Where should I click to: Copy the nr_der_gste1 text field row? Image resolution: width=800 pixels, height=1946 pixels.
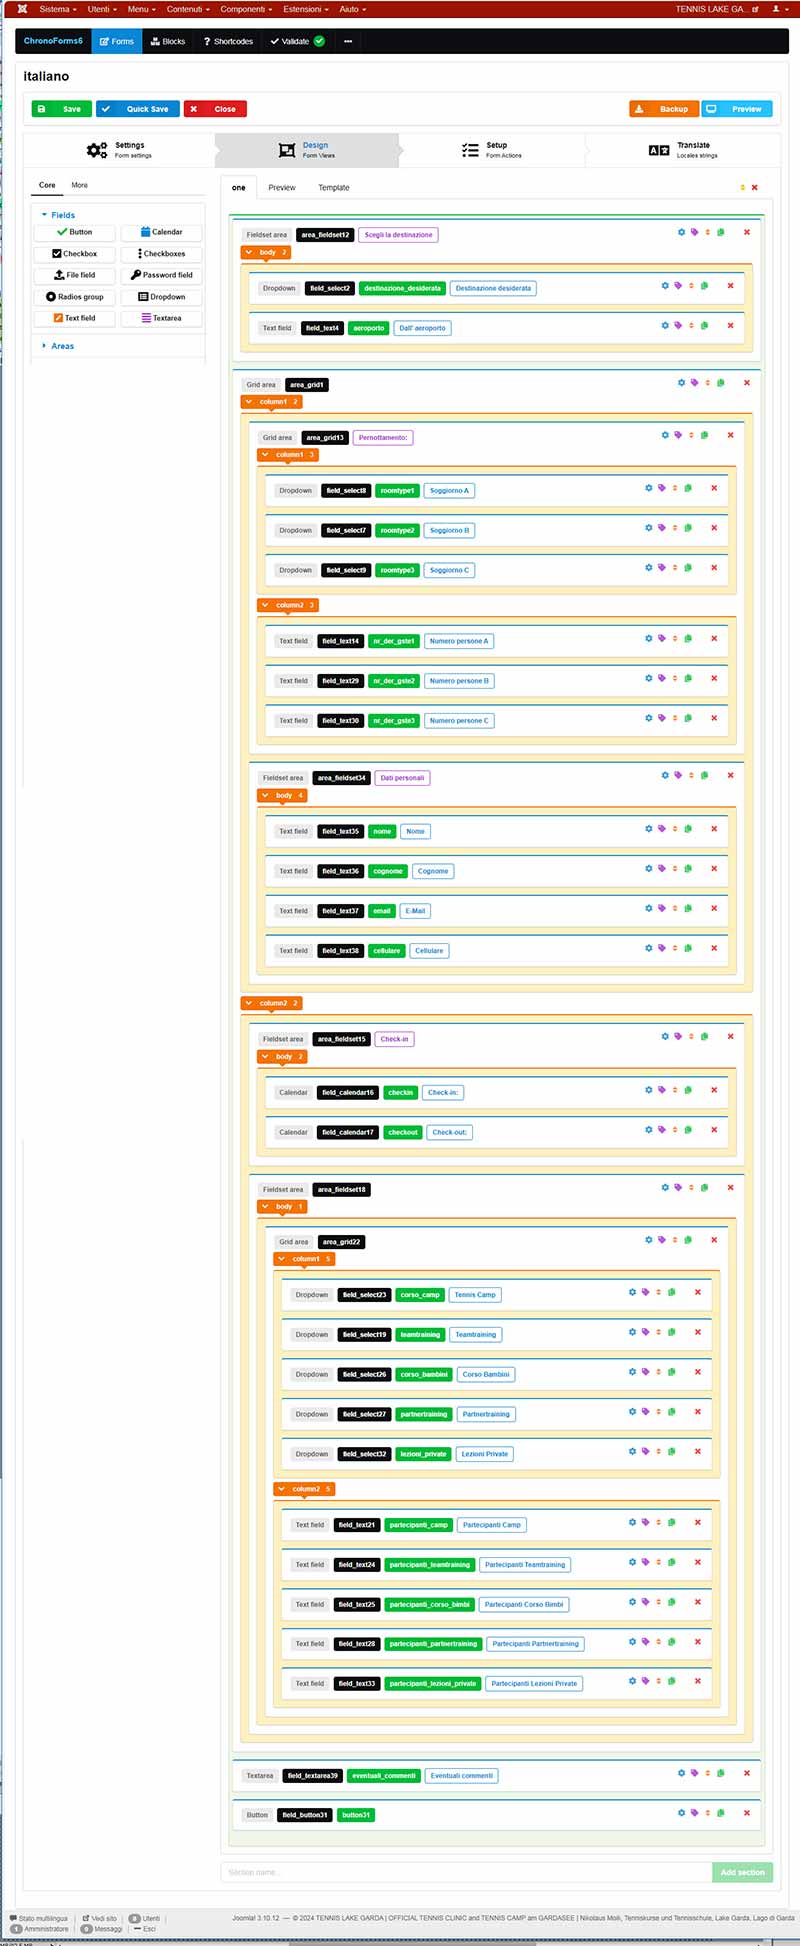pyautogui.click(x=688, y=638)
